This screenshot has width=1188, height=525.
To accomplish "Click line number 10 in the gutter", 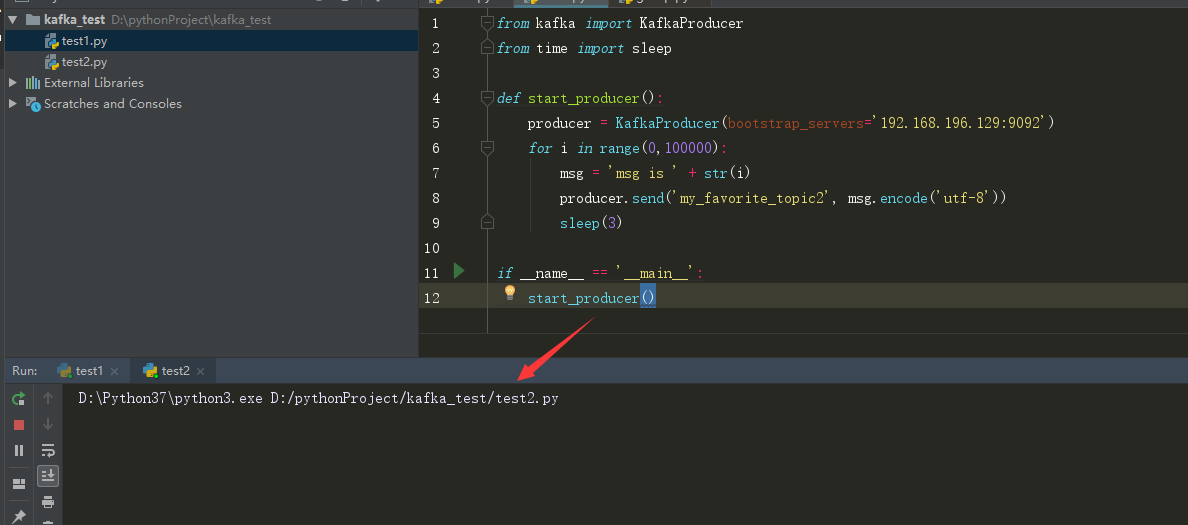I will point(432,248).
